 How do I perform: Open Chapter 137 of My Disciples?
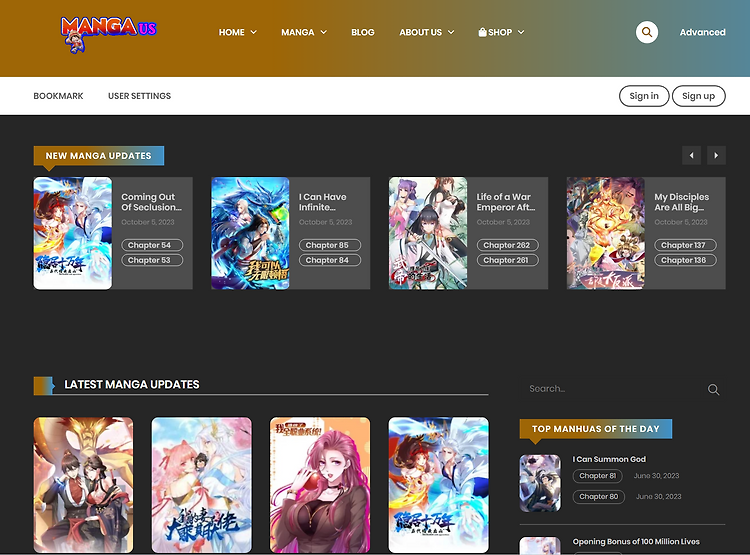click(685, 245)
